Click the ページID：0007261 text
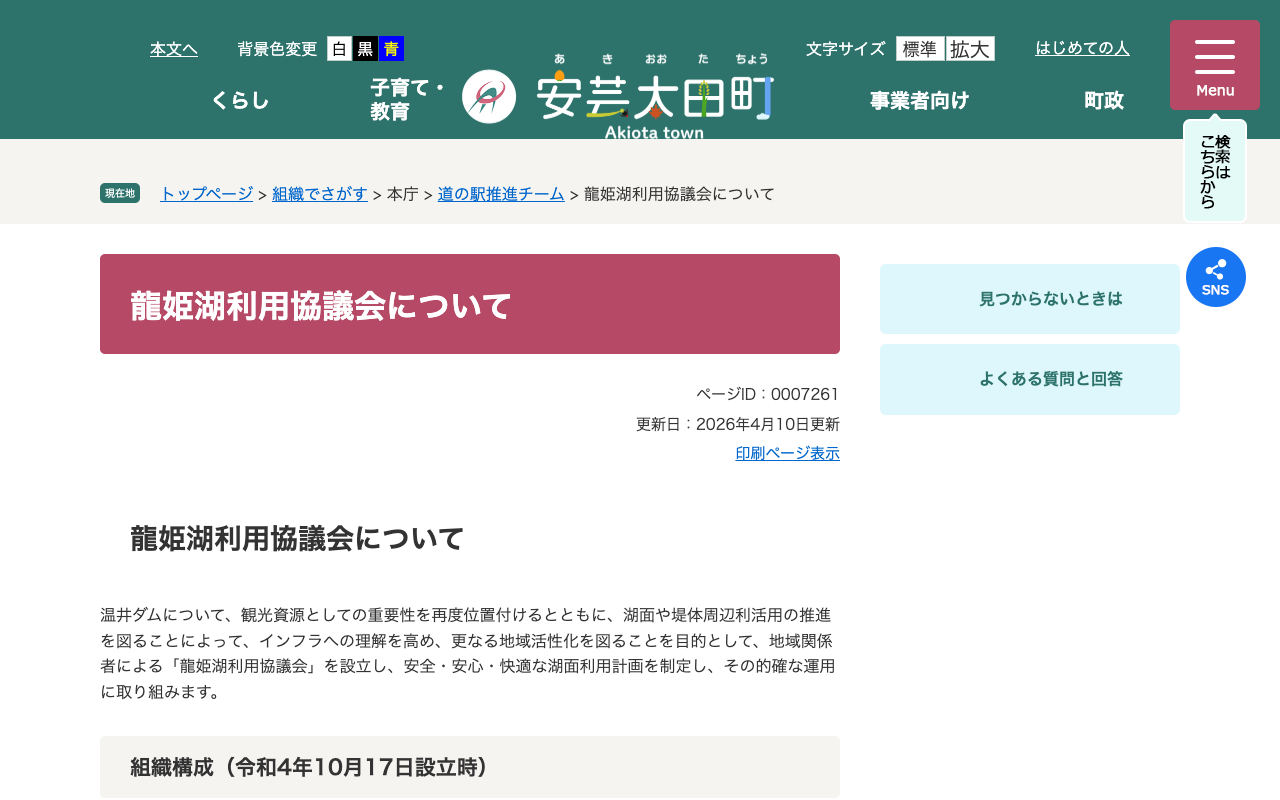 coord(768,394)
